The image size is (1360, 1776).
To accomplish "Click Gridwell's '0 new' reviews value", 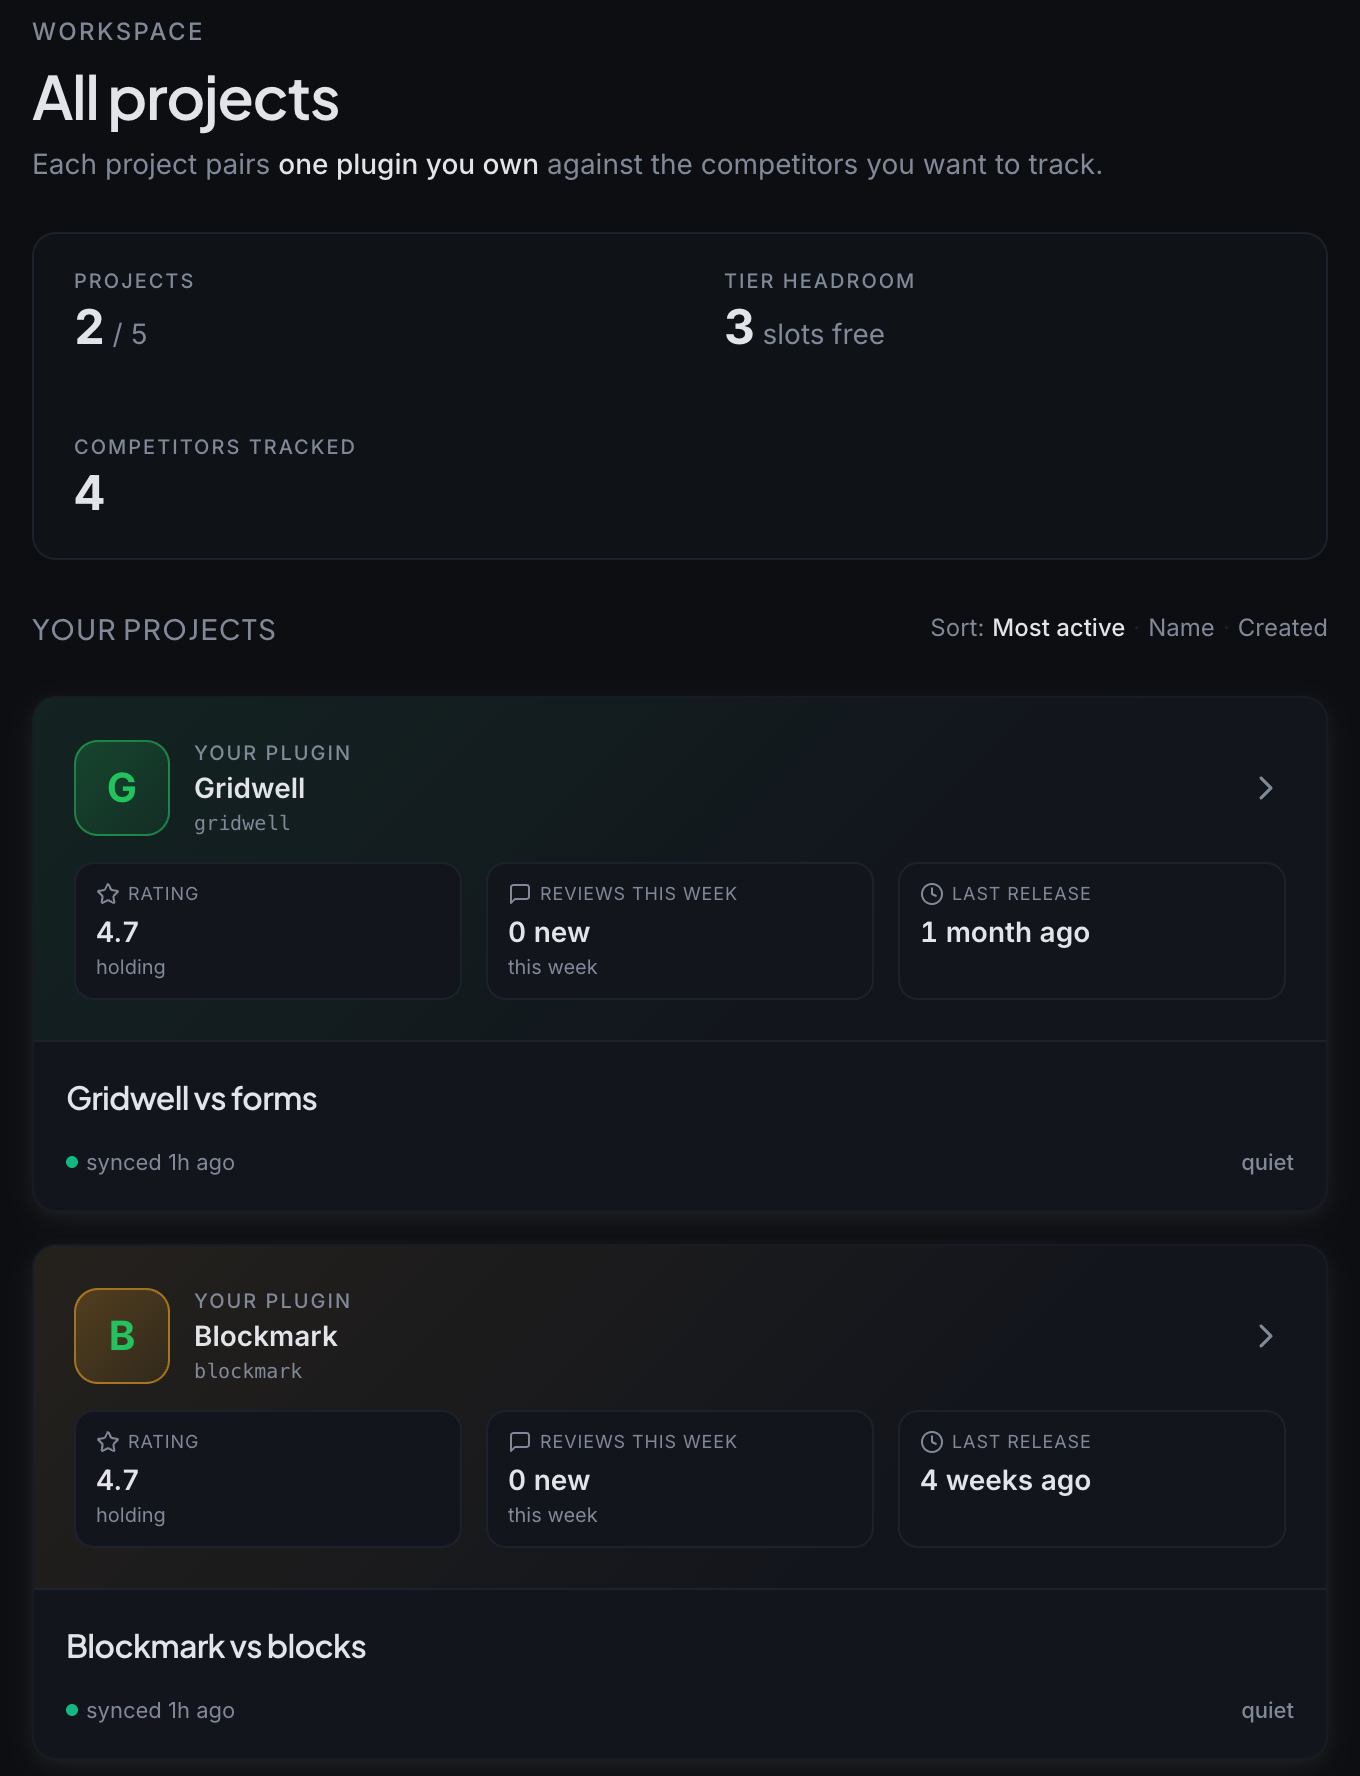I will 549,932.
